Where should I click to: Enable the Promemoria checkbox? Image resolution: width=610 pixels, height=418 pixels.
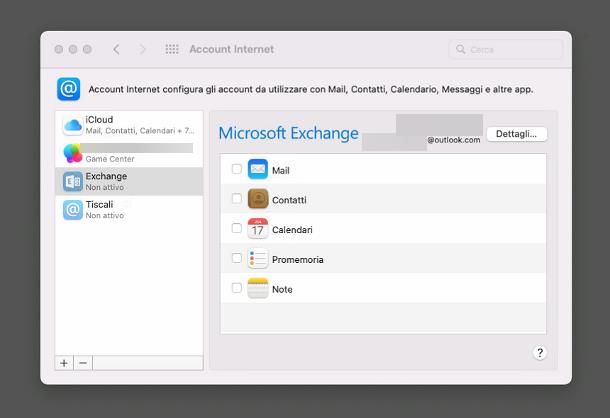pos(237,258)
